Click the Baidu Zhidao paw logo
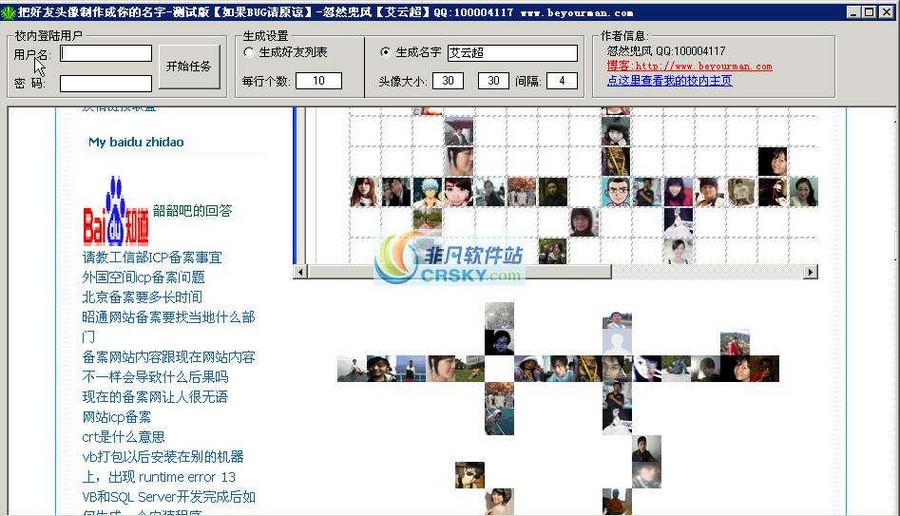This screenshot has height=516, width=900. (x=116, y=211)
